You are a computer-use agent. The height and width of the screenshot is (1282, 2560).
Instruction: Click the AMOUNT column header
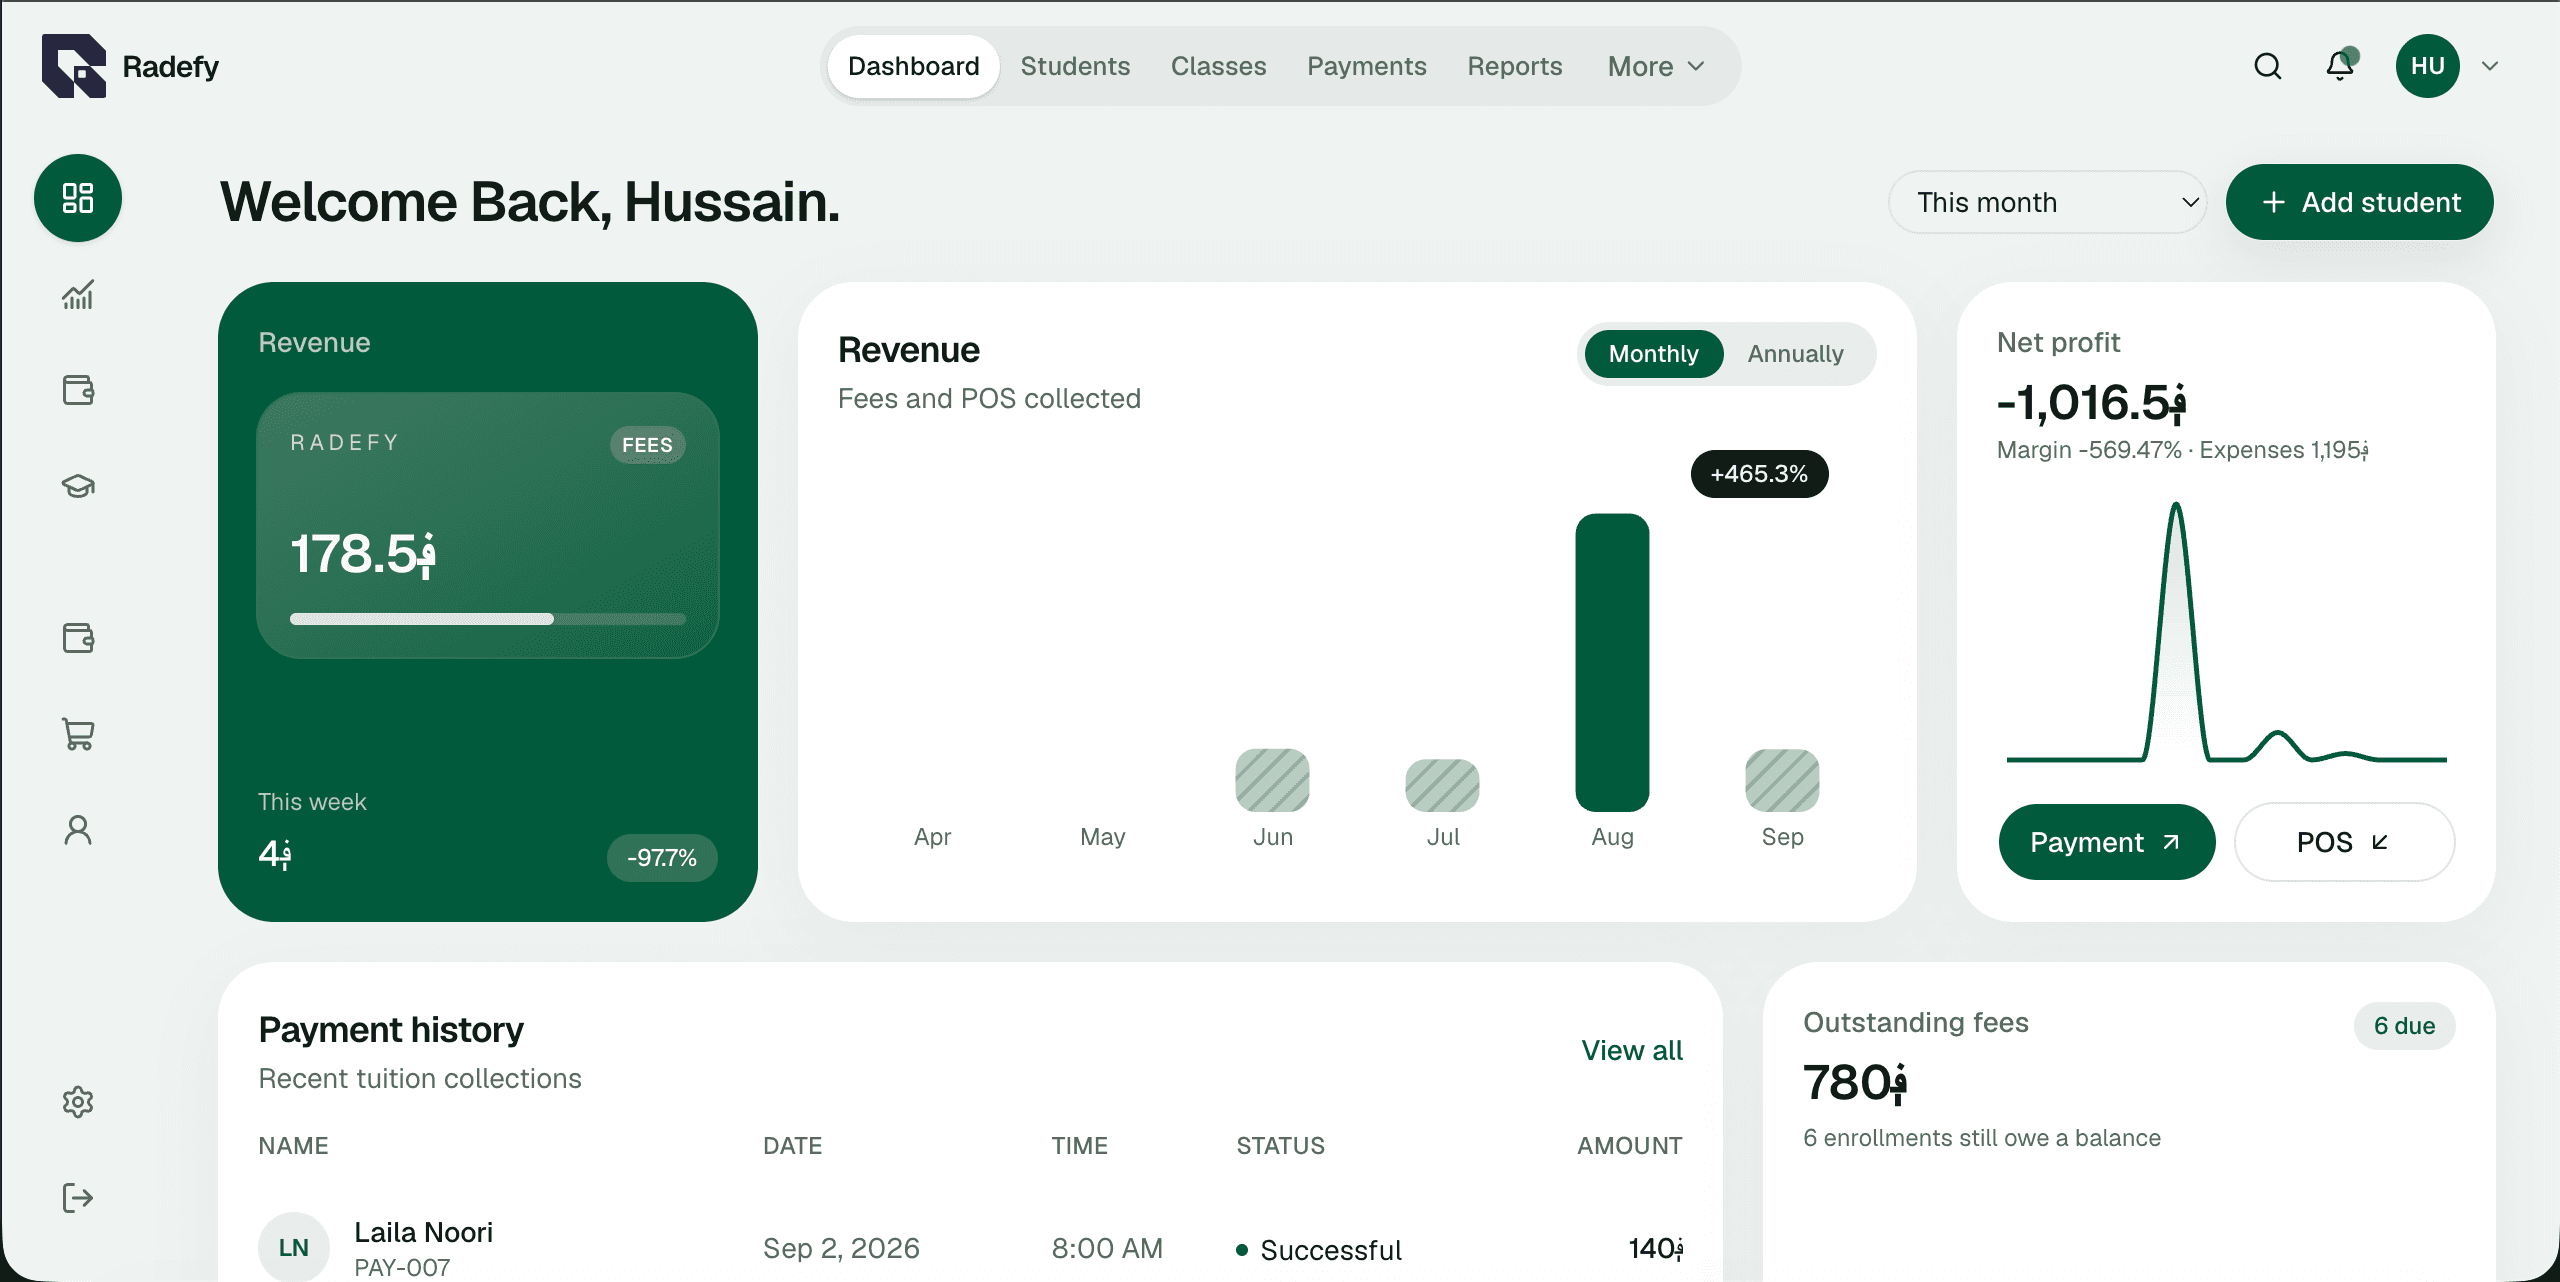pyautogui.click(x=1630, y=1146)
